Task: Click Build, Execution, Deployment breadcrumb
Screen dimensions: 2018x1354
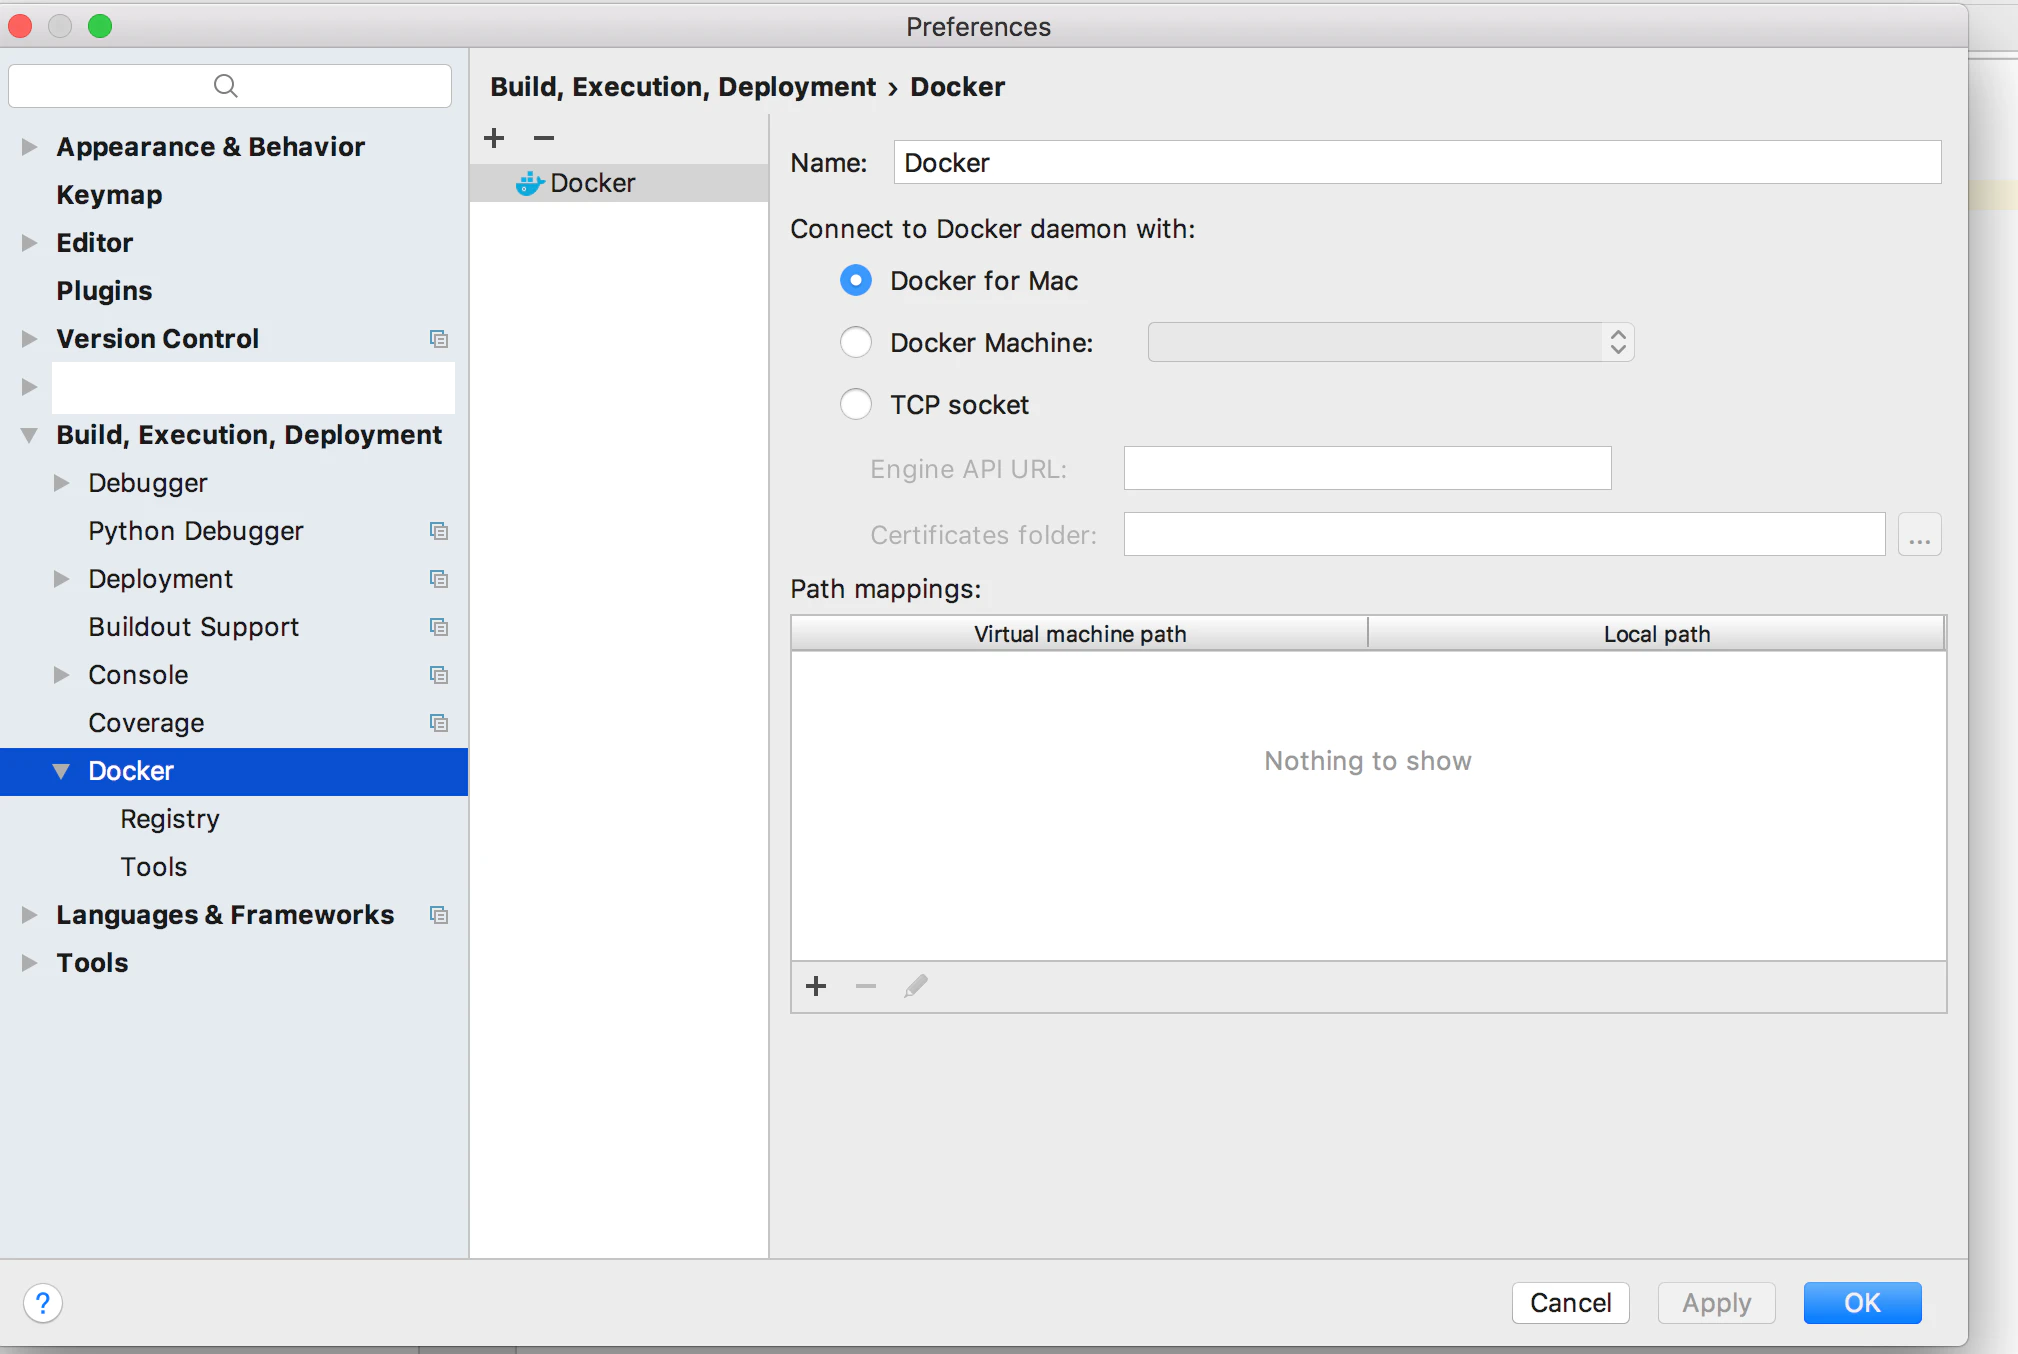Action: click(683, 87)
